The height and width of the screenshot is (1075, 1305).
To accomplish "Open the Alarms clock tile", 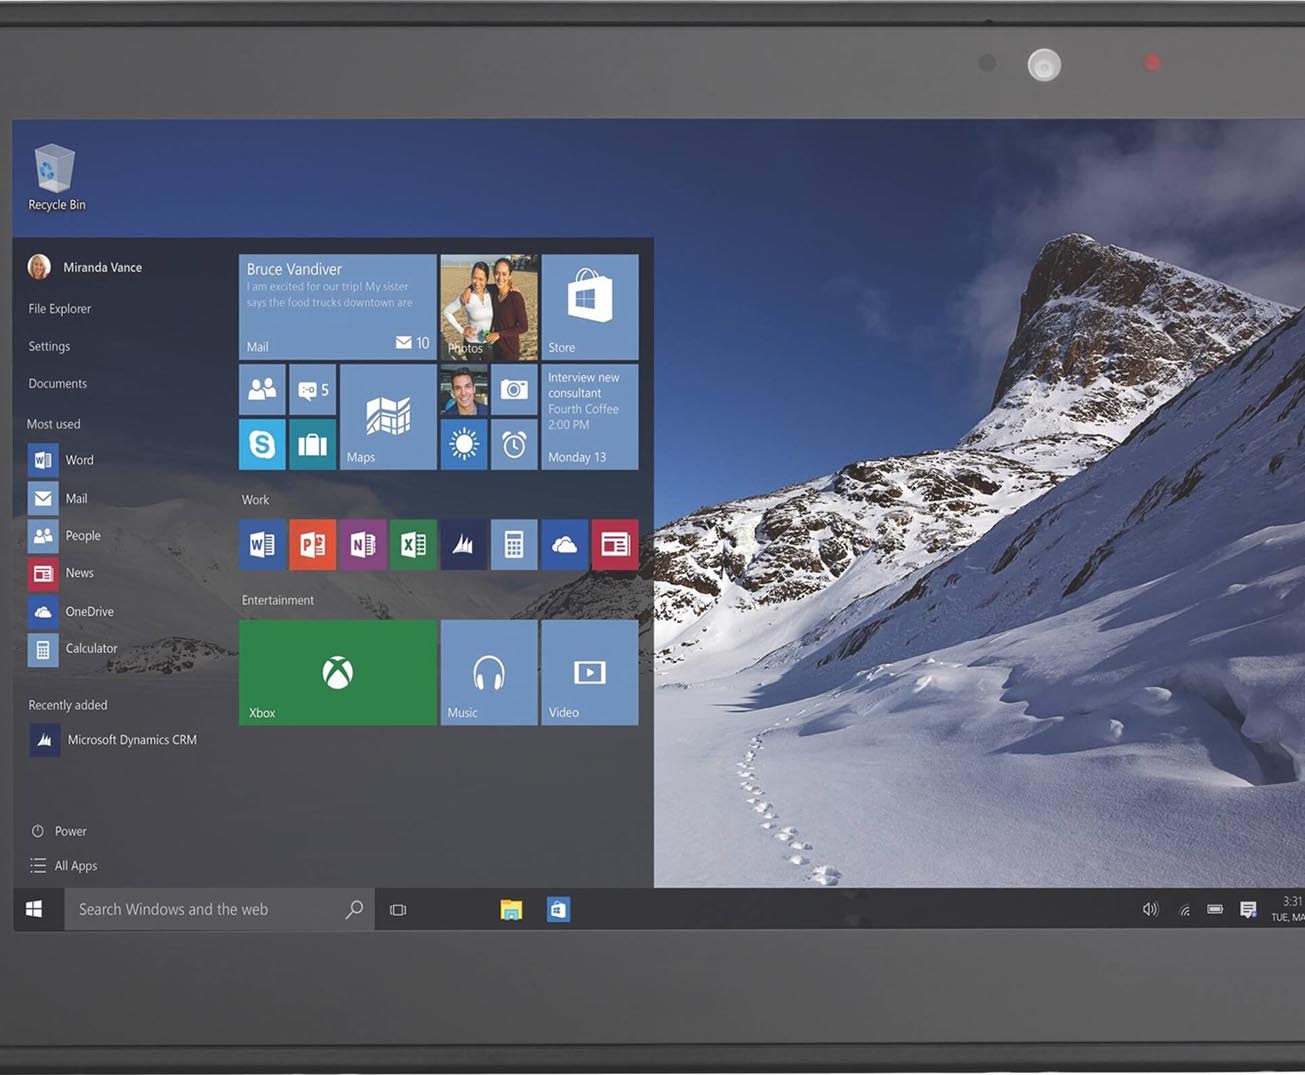I will click(514, 444).
